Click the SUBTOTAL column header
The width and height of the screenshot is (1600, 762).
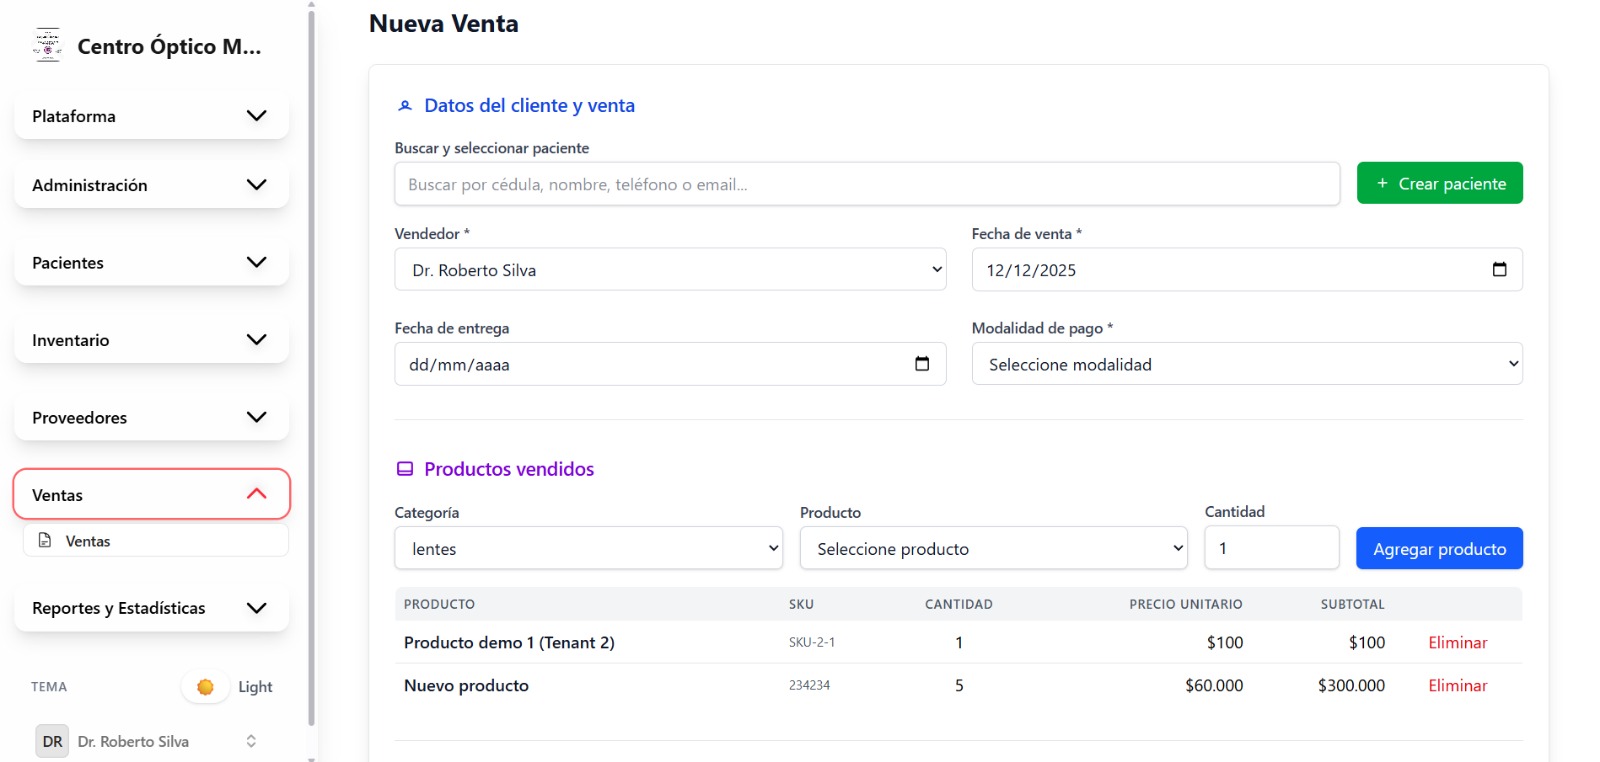[1352, 604]
